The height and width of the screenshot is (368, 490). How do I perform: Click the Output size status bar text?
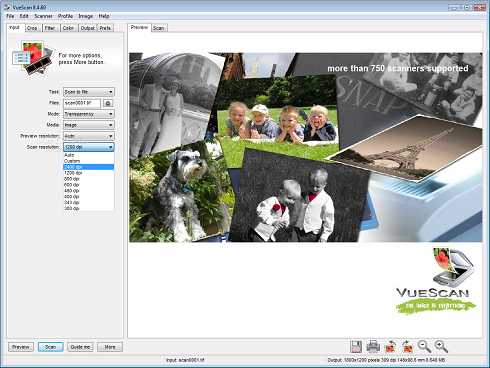(386, 360)
